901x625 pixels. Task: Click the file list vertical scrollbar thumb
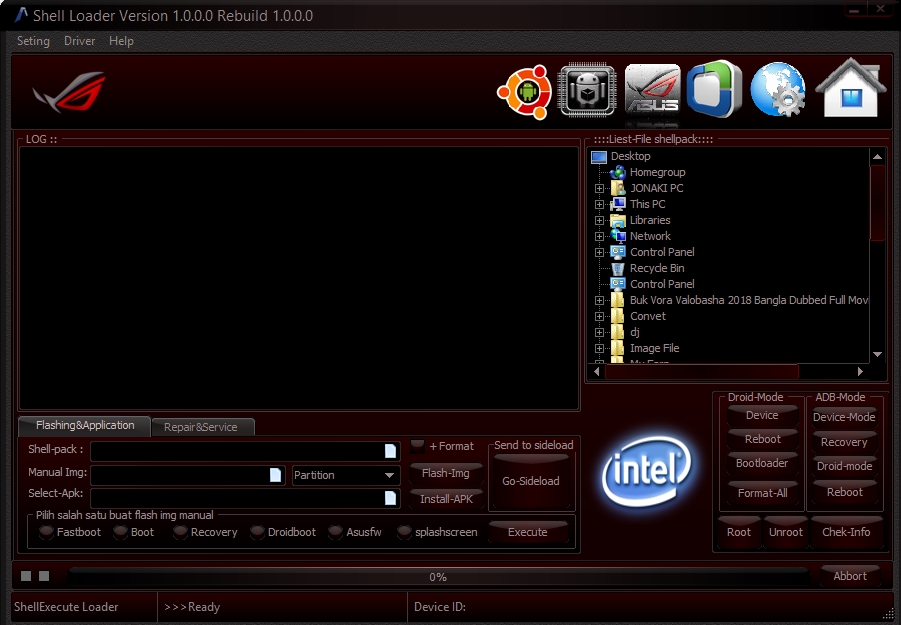[x=877, y=203]
